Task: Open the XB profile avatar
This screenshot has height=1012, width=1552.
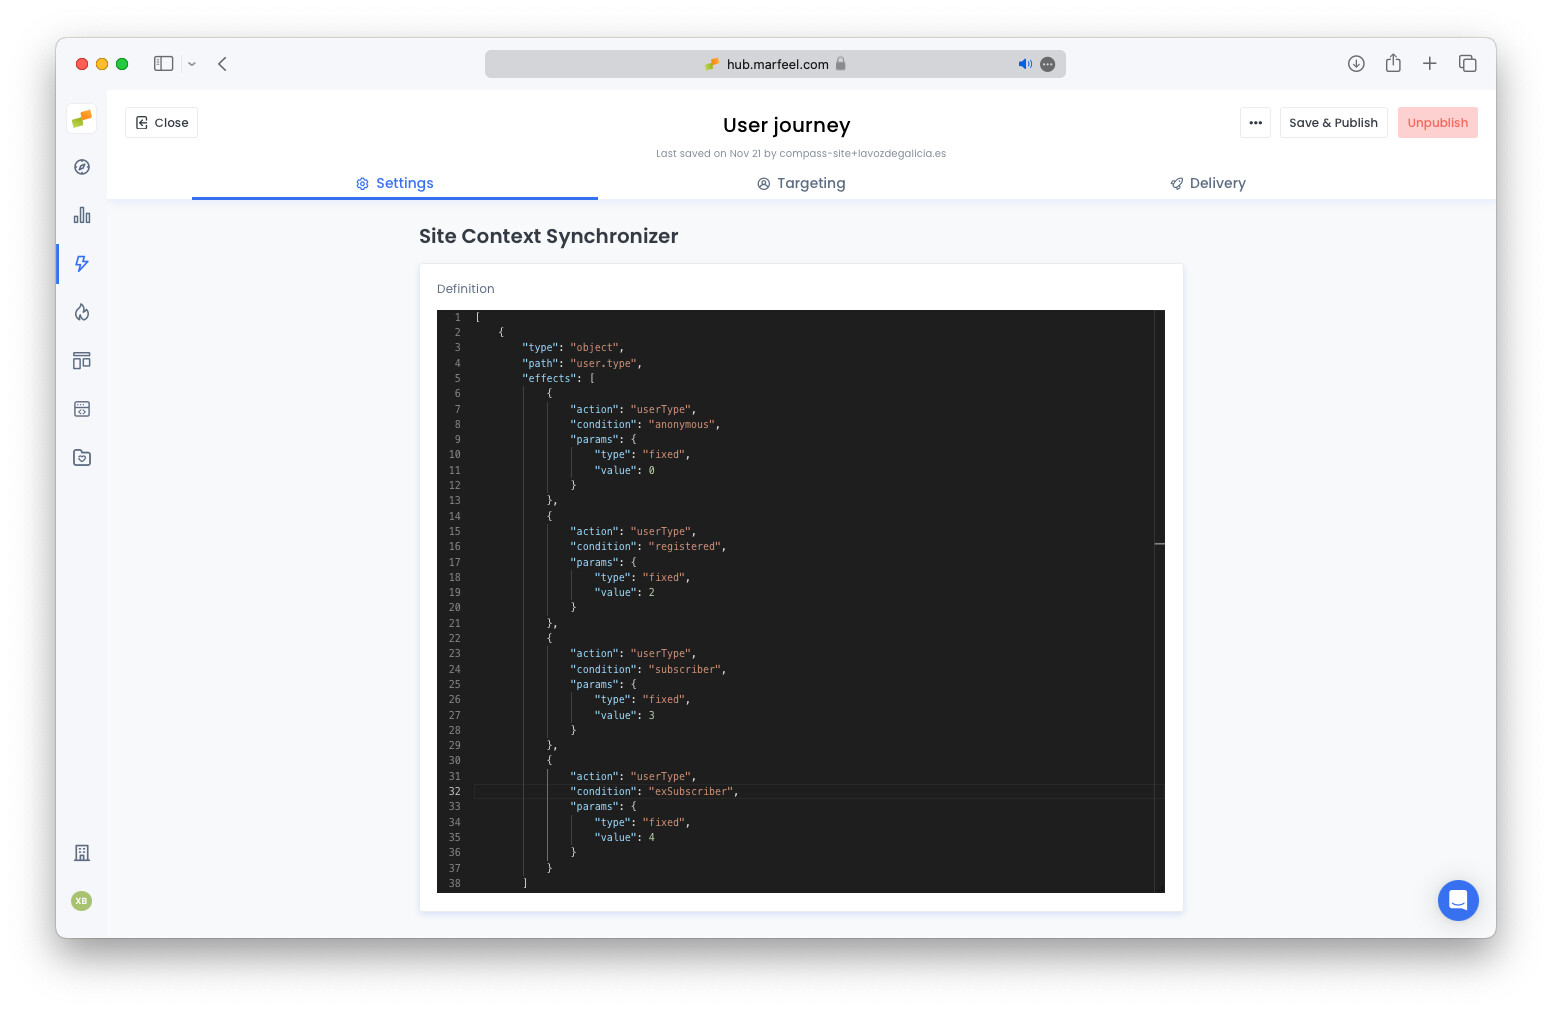Action: (81, 901)
